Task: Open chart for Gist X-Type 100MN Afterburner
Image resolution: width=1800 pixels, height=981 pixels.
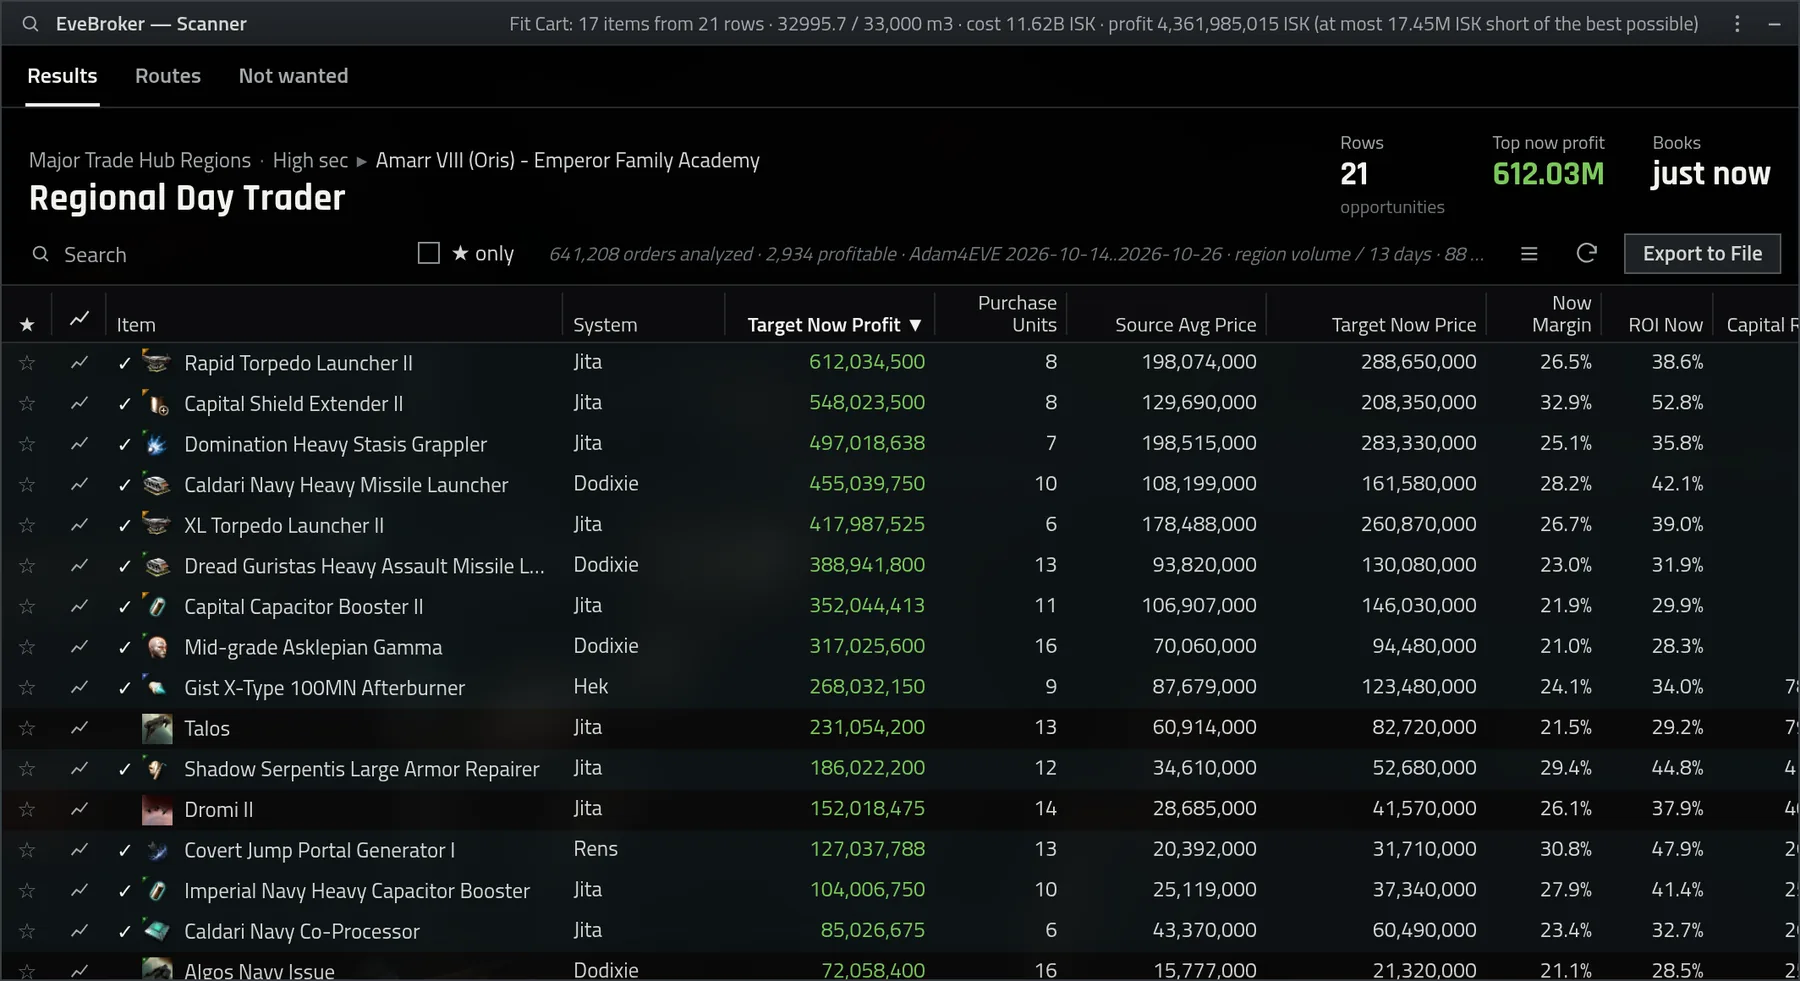Action: tap(79, 688)
